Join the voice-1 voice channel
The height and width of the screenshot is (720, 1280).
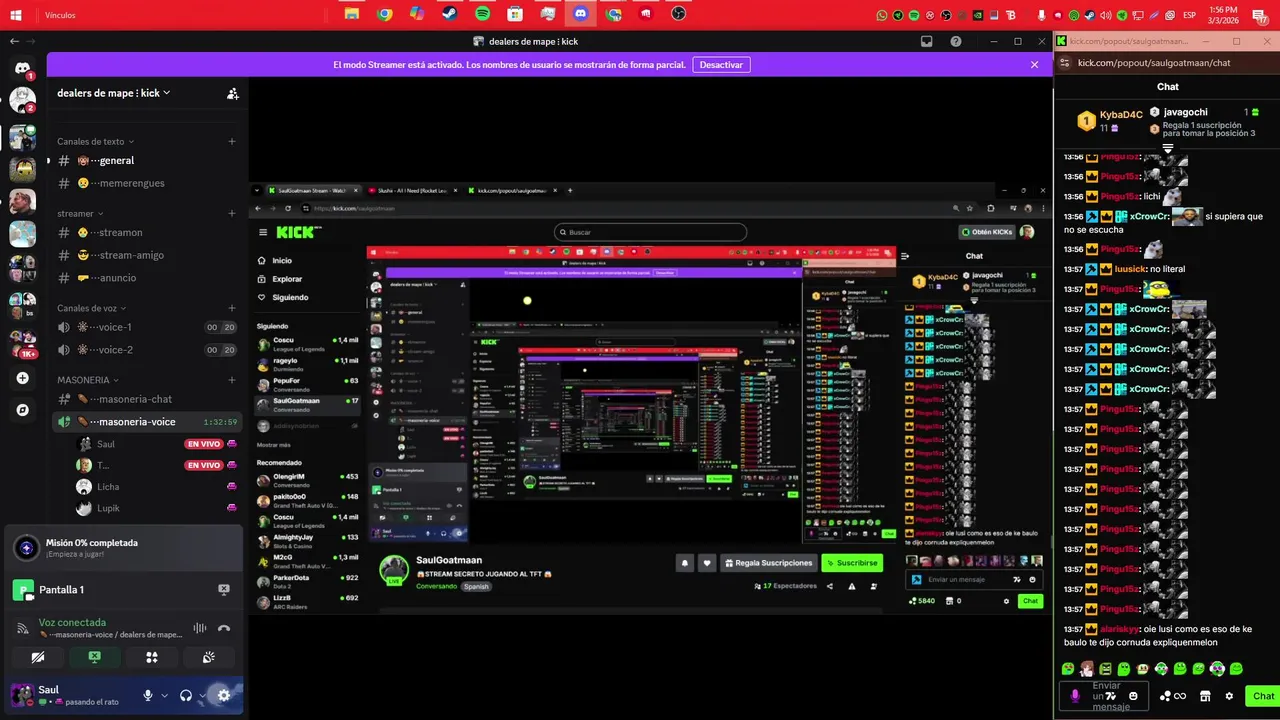[x=147, y=327]
